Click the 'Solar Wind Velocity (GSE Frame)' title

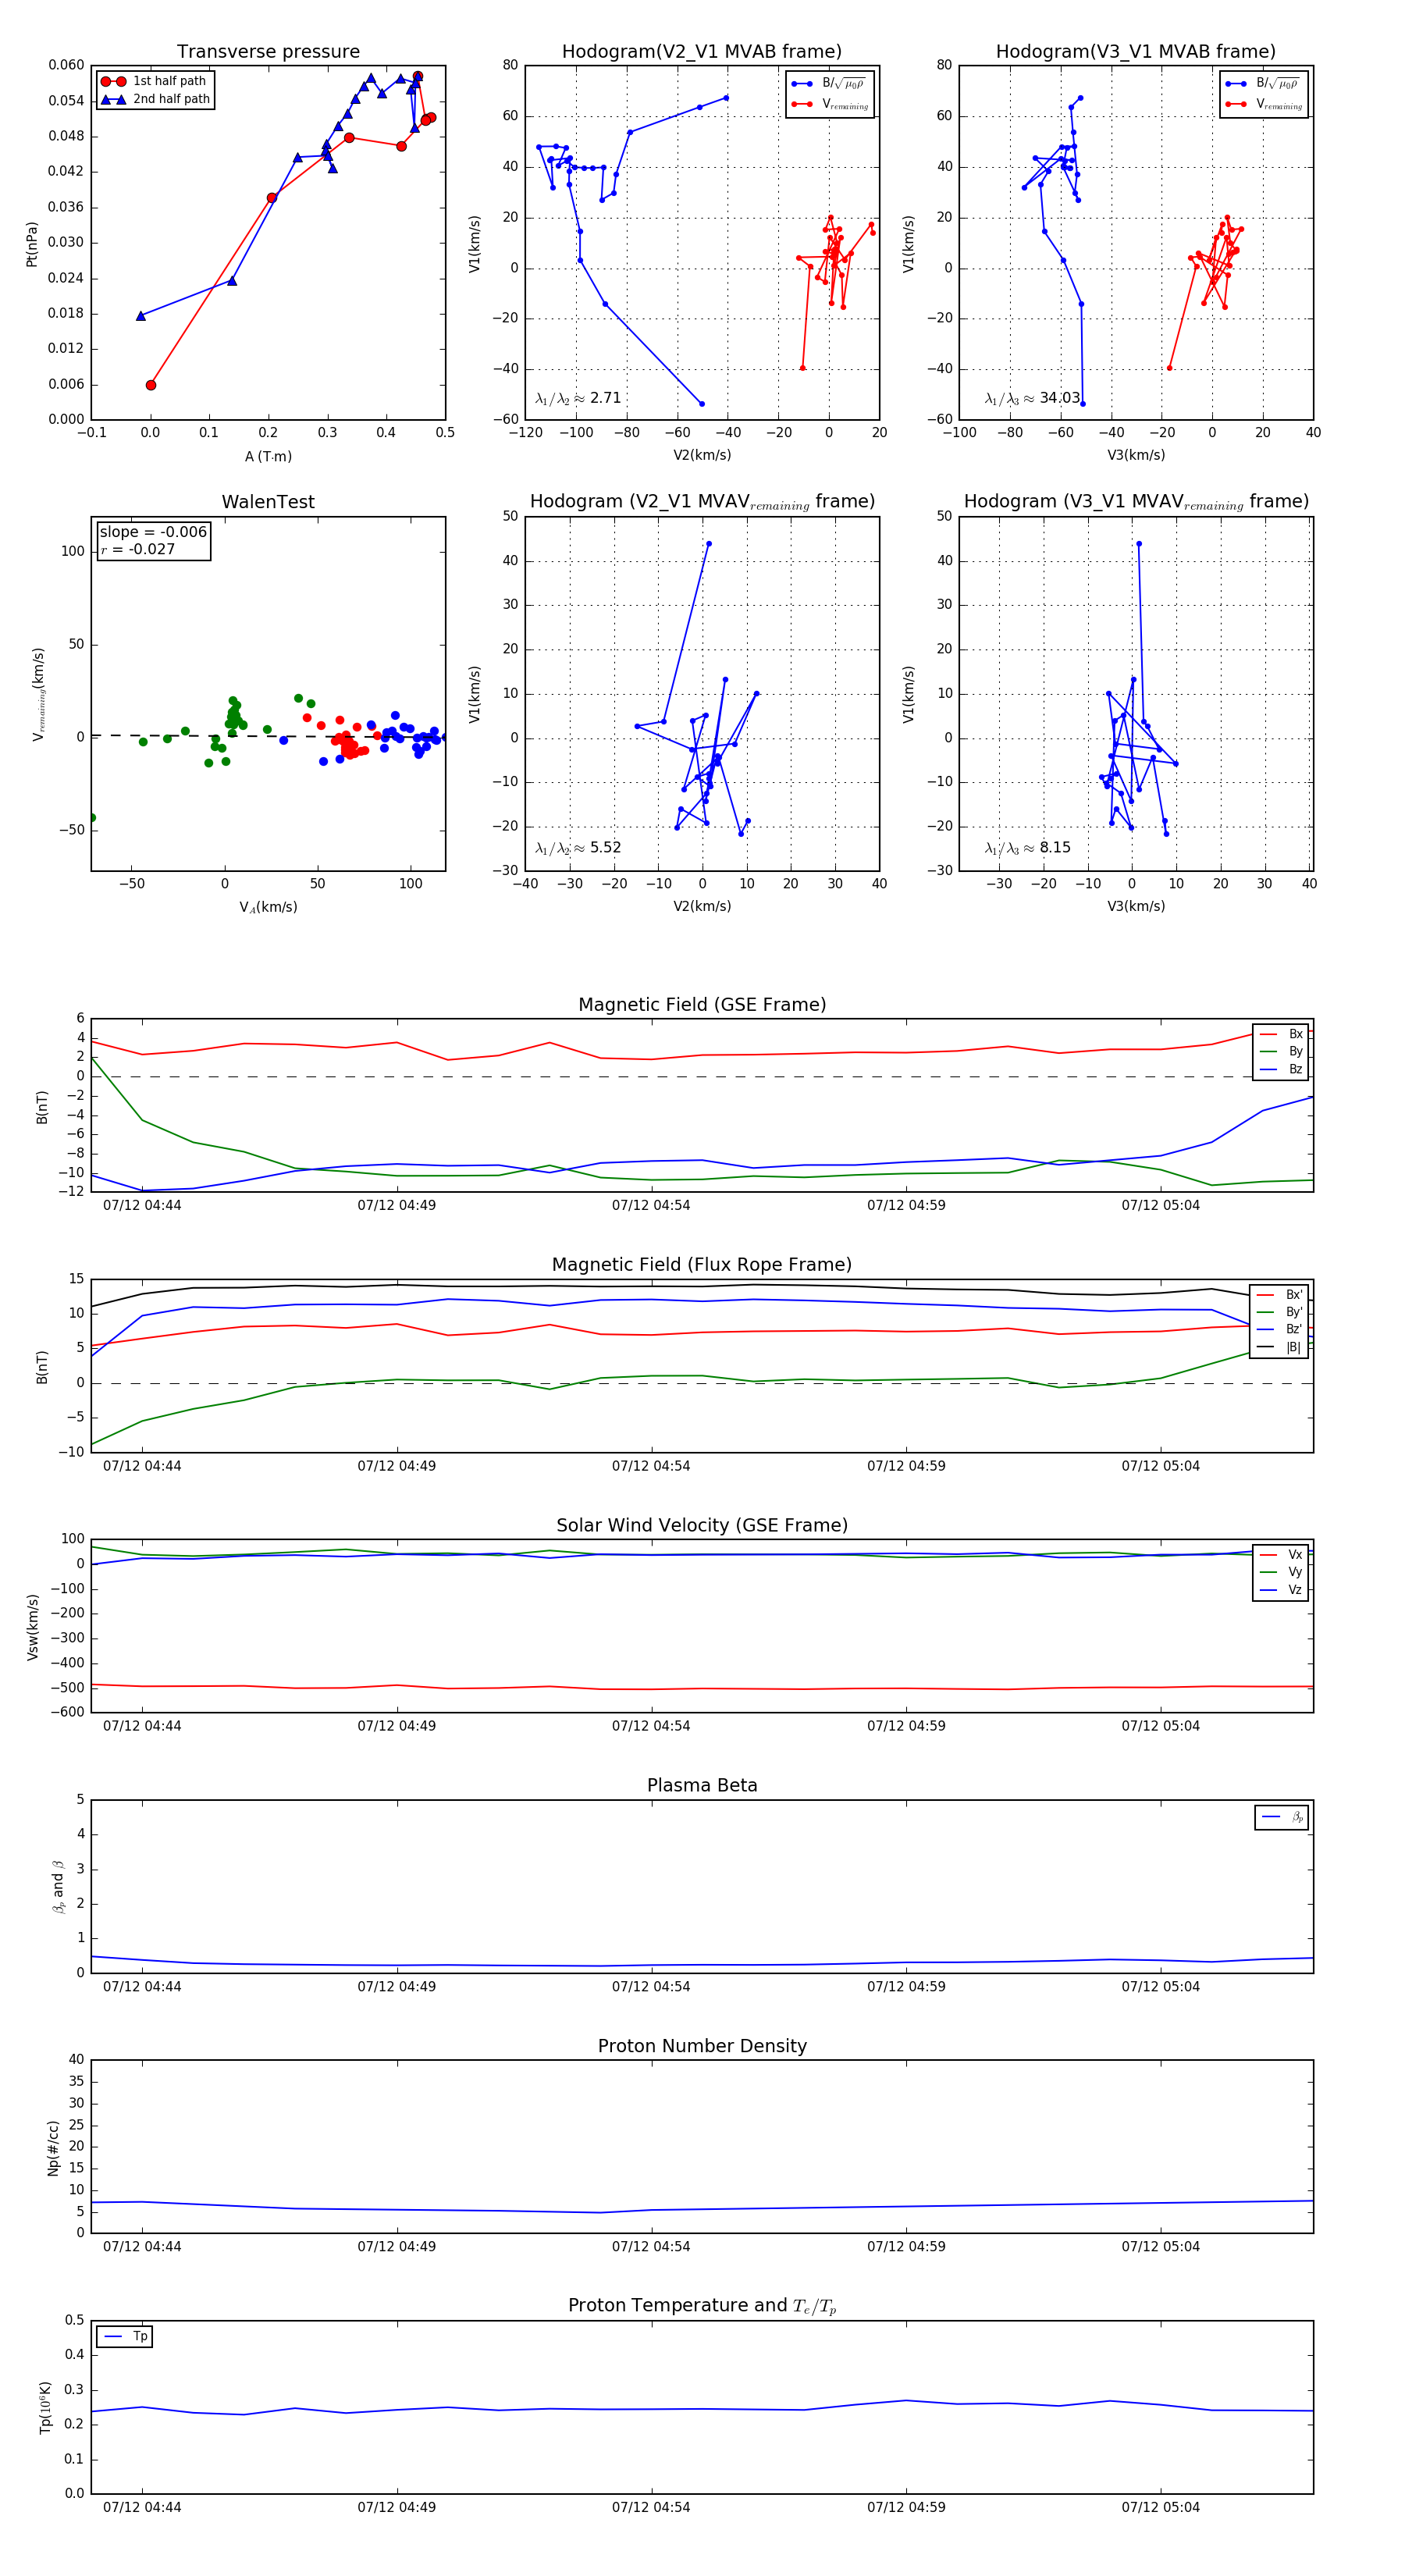(702, 1525)
